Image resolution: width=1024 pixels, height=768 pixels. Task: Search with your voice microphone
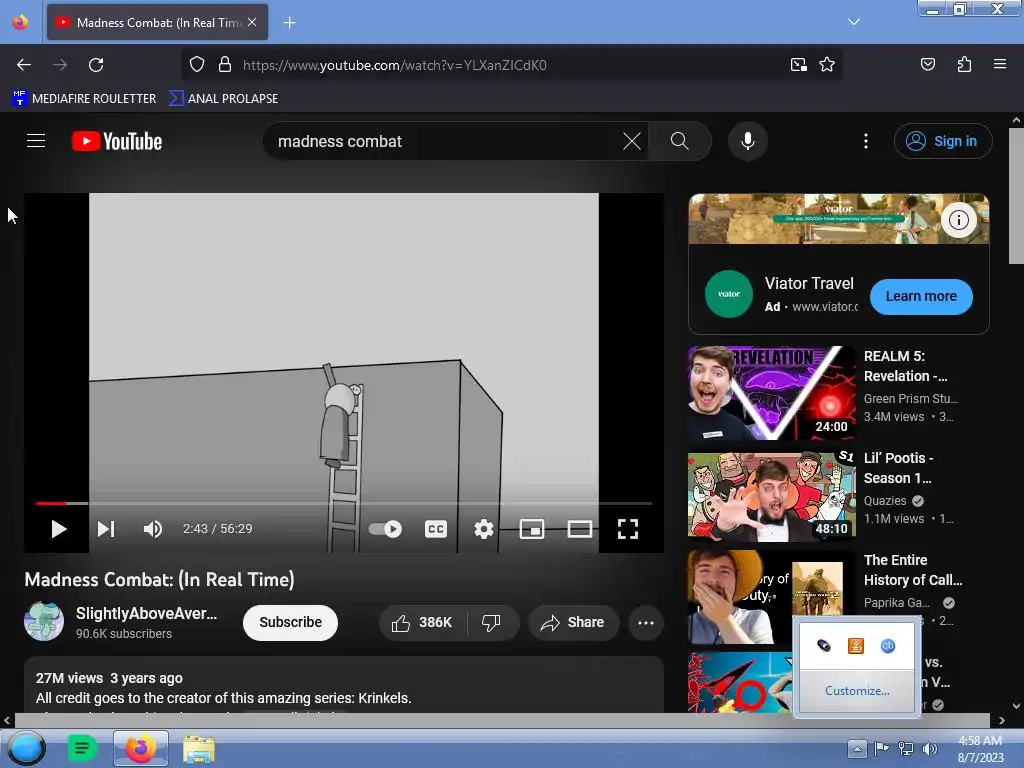tap(748, 141)
